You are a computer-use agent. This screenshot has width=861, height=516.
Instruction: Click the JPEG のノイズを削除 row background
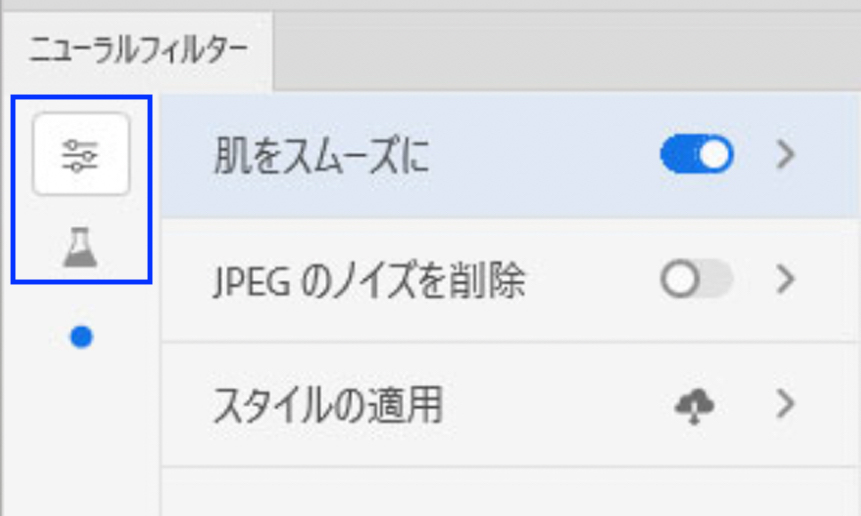590,281
